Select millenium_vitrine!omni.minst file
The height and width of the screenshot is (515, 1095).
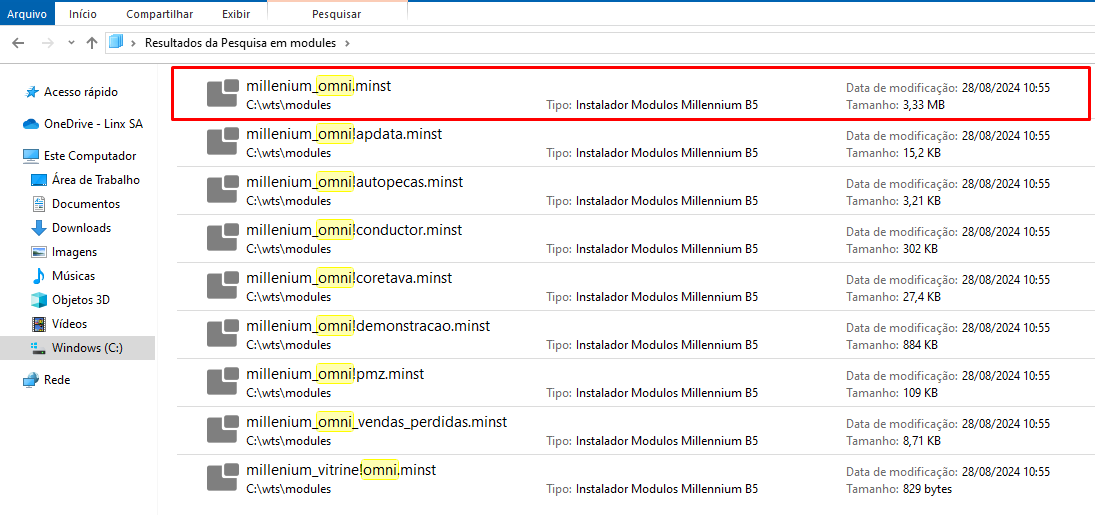(x=341, y=470)
